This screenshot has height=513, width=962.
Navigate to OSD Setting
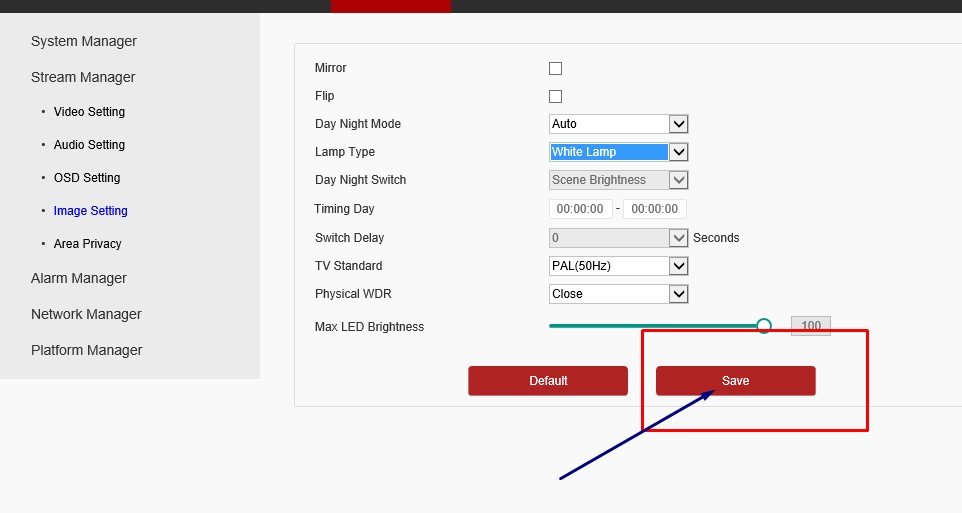(x=87, y=178)
